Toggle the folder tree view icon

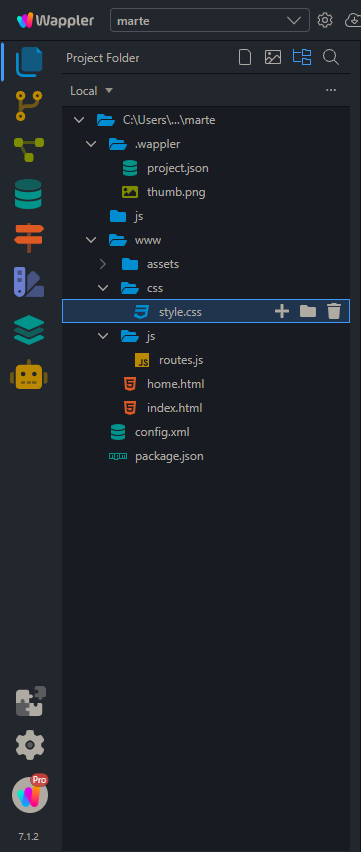[302, 58]
